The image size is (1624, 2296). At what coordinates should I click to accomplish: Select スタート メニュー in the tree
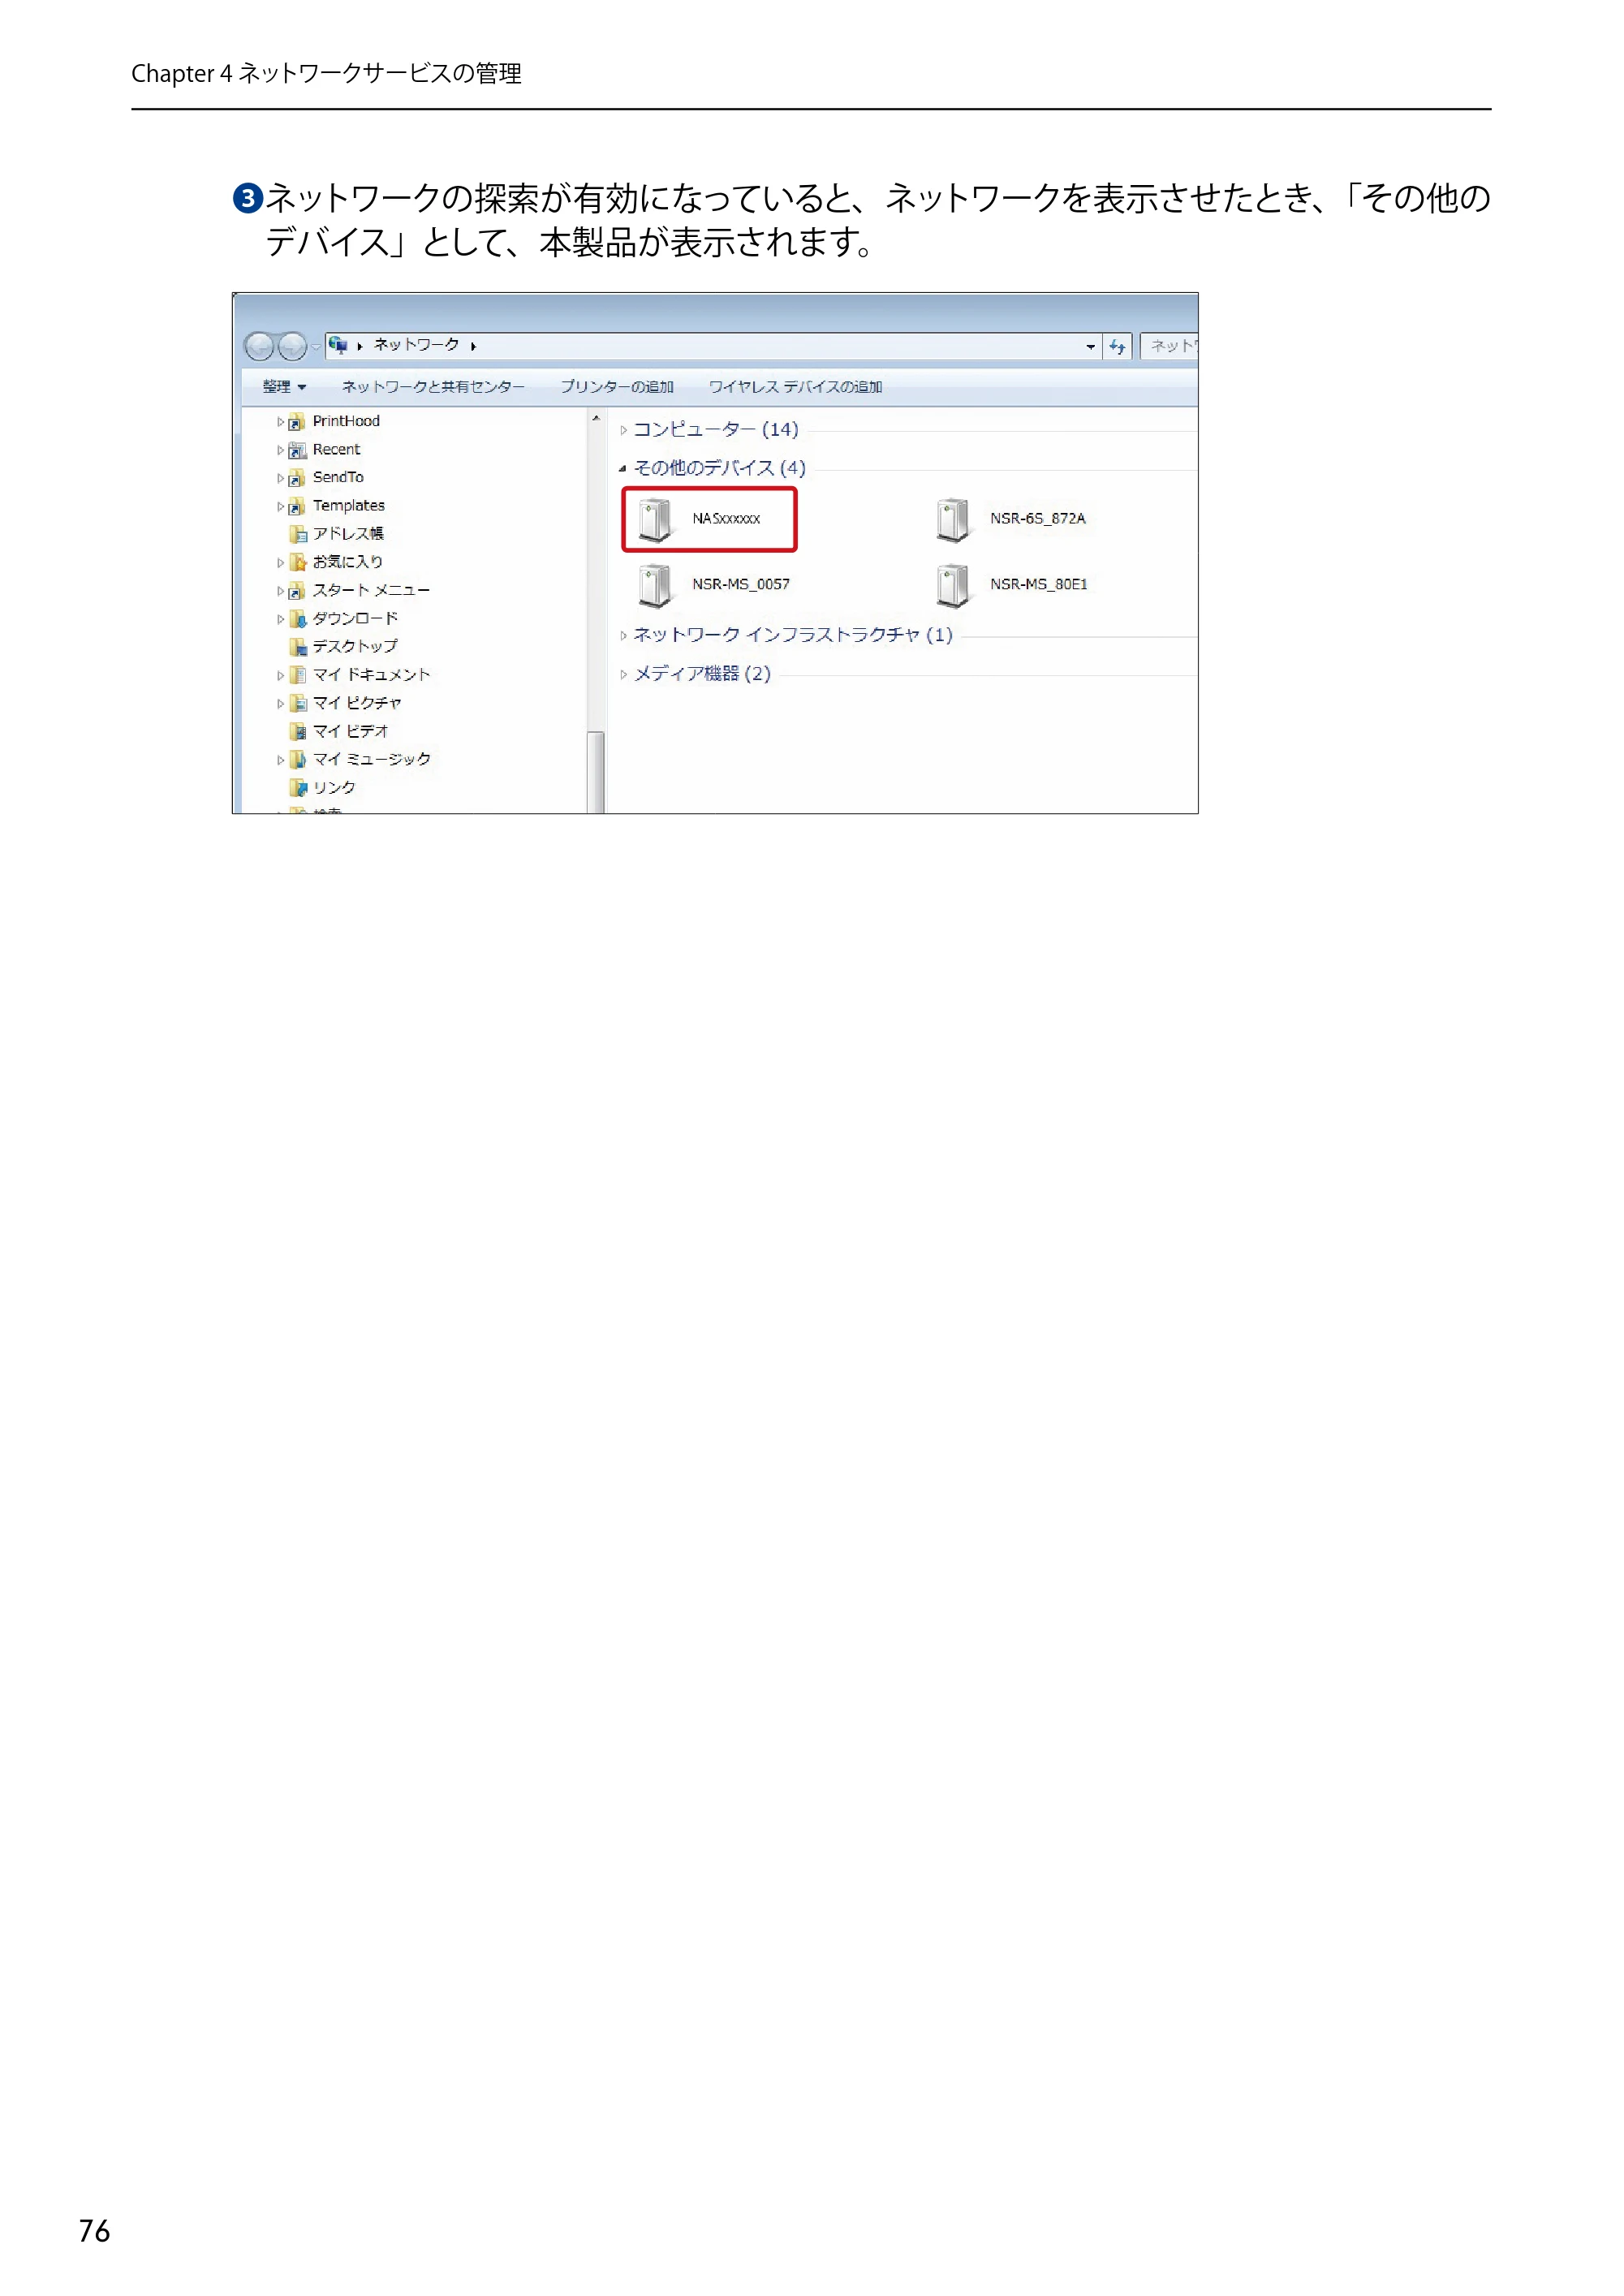371,591
